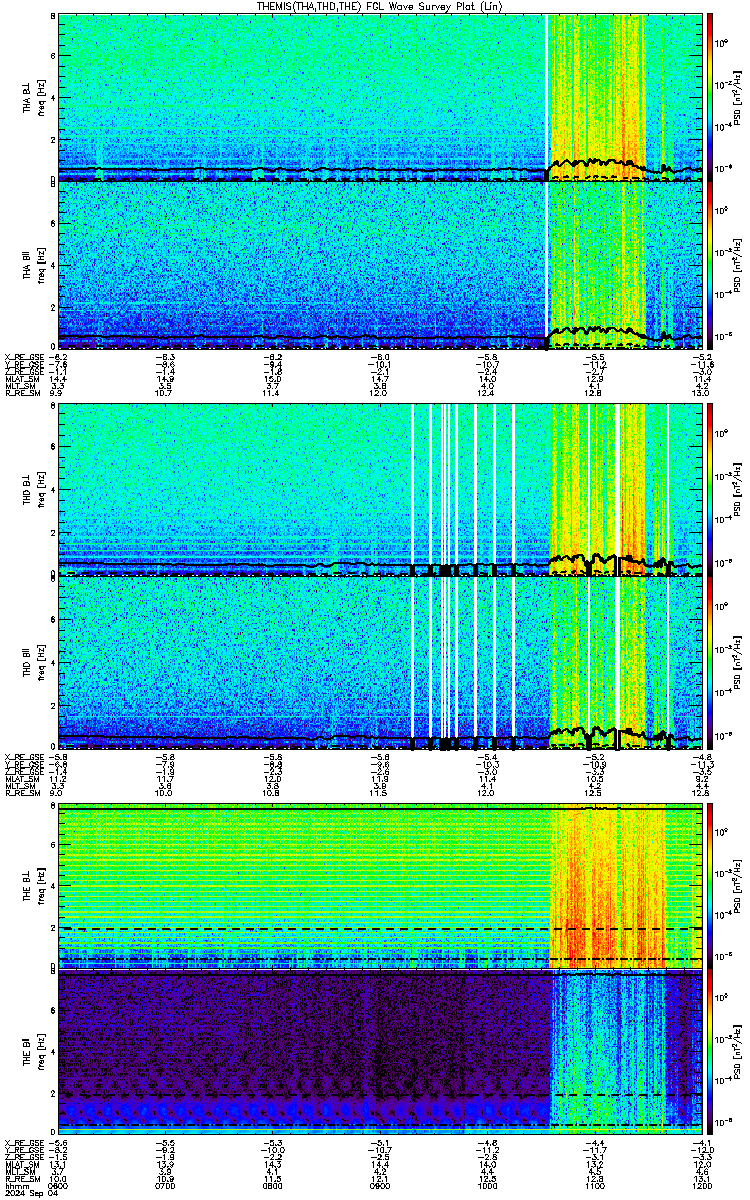Click the color bar beside THA B-parallel panel
Viewport: 750px width, 1200px height.
click(711, 265)
